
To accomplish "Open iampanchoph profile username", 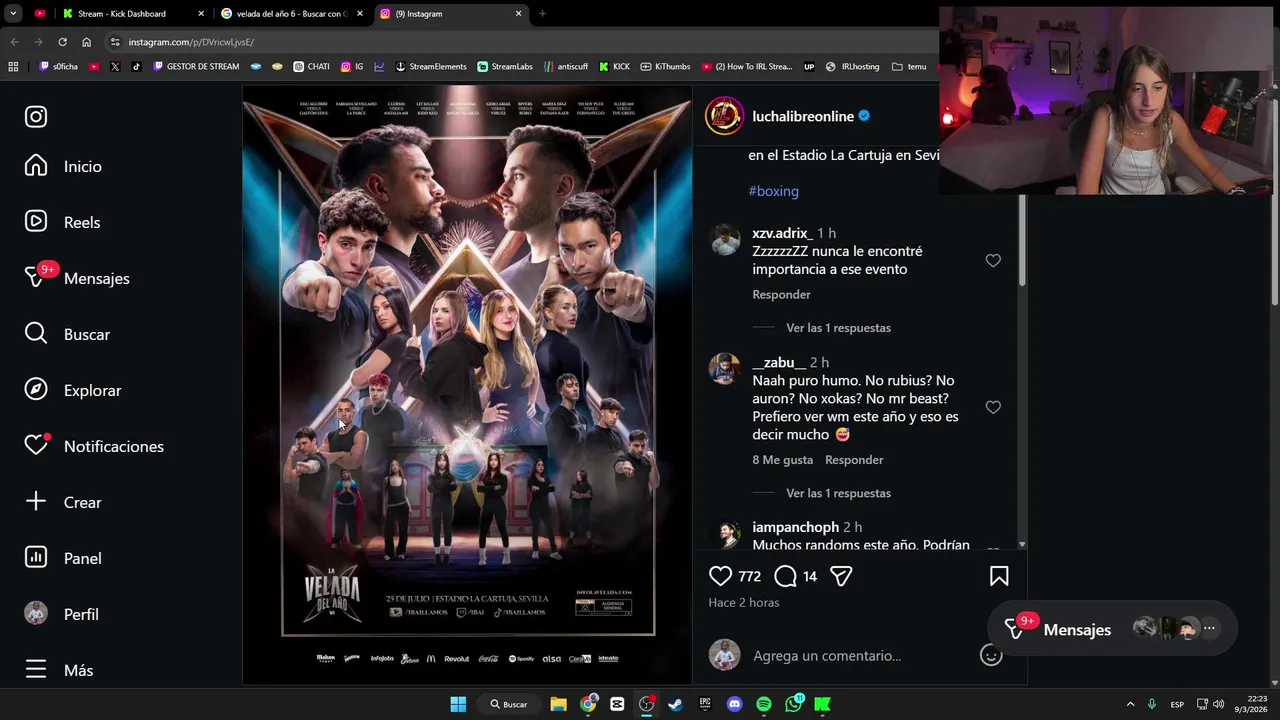I will 795,527.
